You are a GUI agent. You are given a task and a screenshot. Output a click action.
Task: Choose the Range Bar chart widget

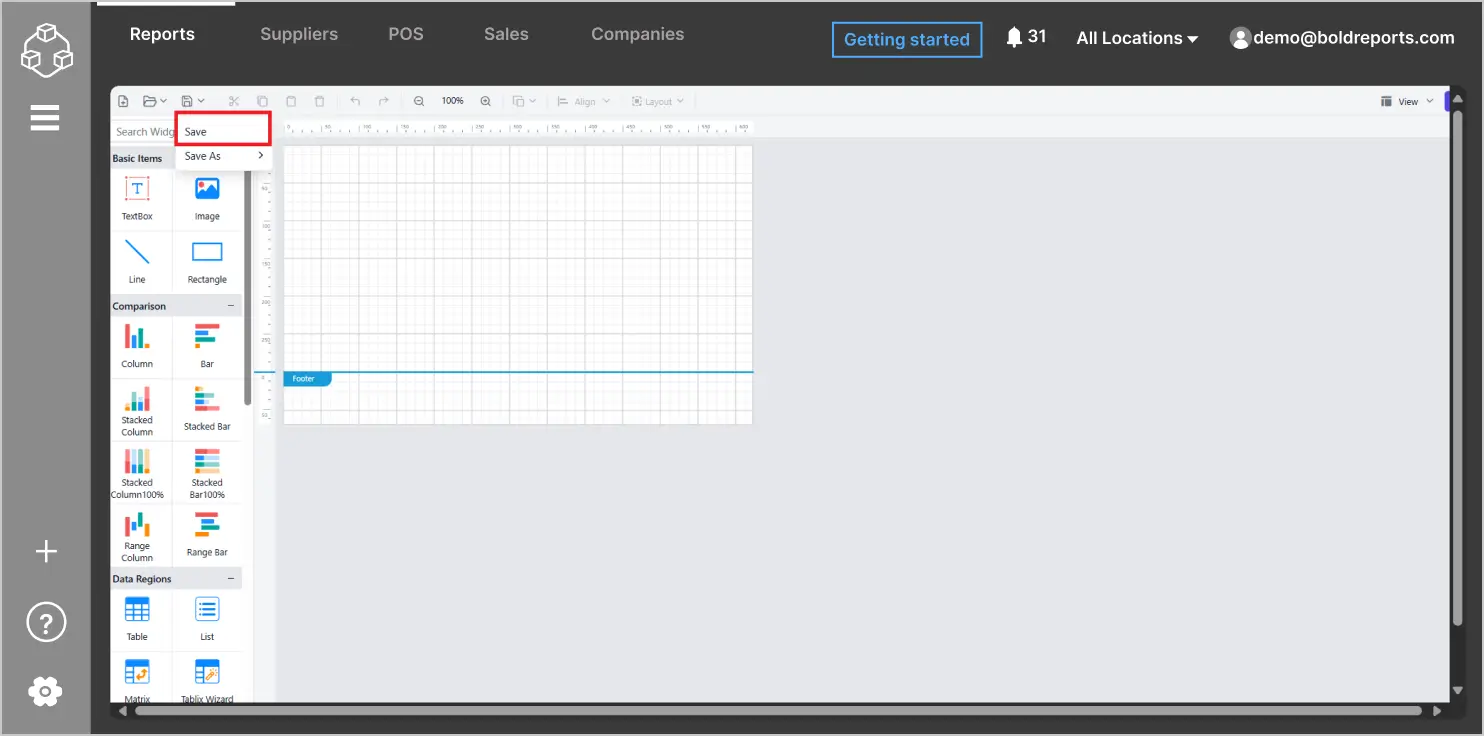tap(207, 532)
